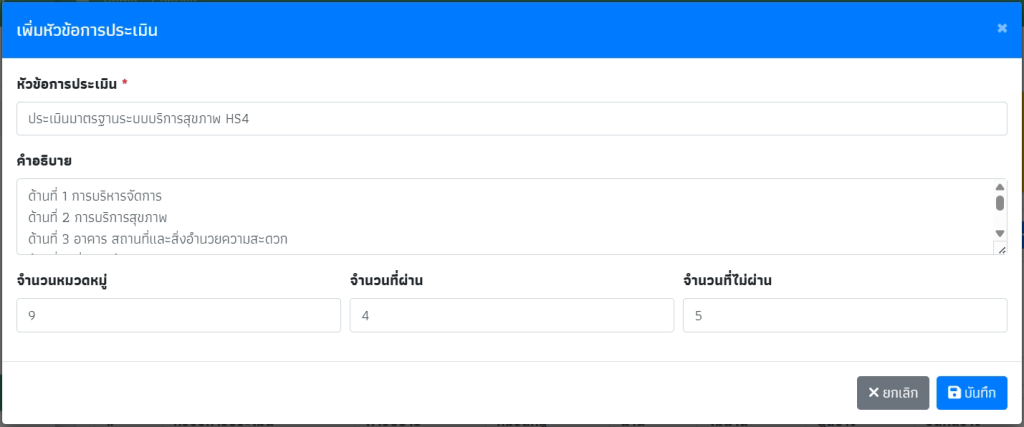Click the ด้านที่ 2 การบริการสุขภาพ line
Screen dimensions: 1024x427
point(97,217)
